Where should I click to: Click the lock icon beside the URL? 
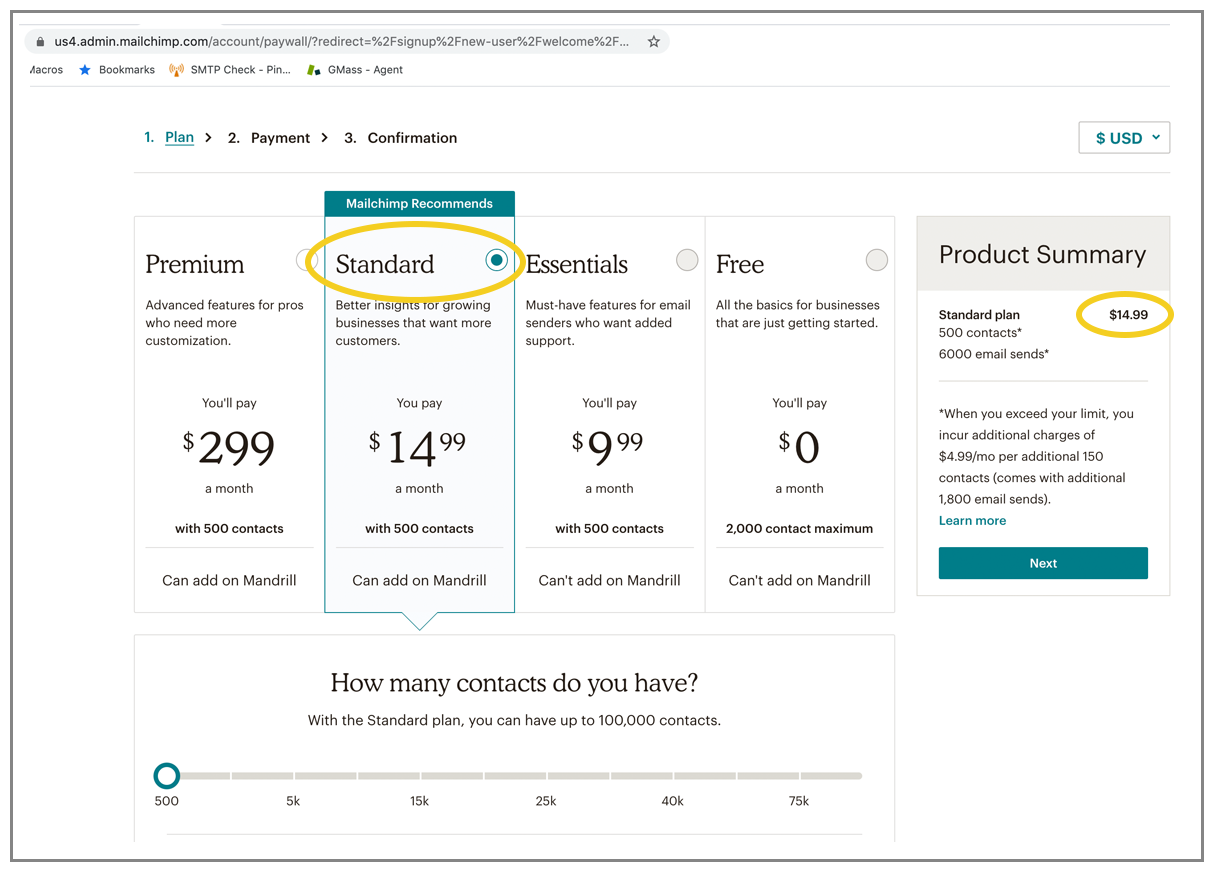(x=41, y=42)
